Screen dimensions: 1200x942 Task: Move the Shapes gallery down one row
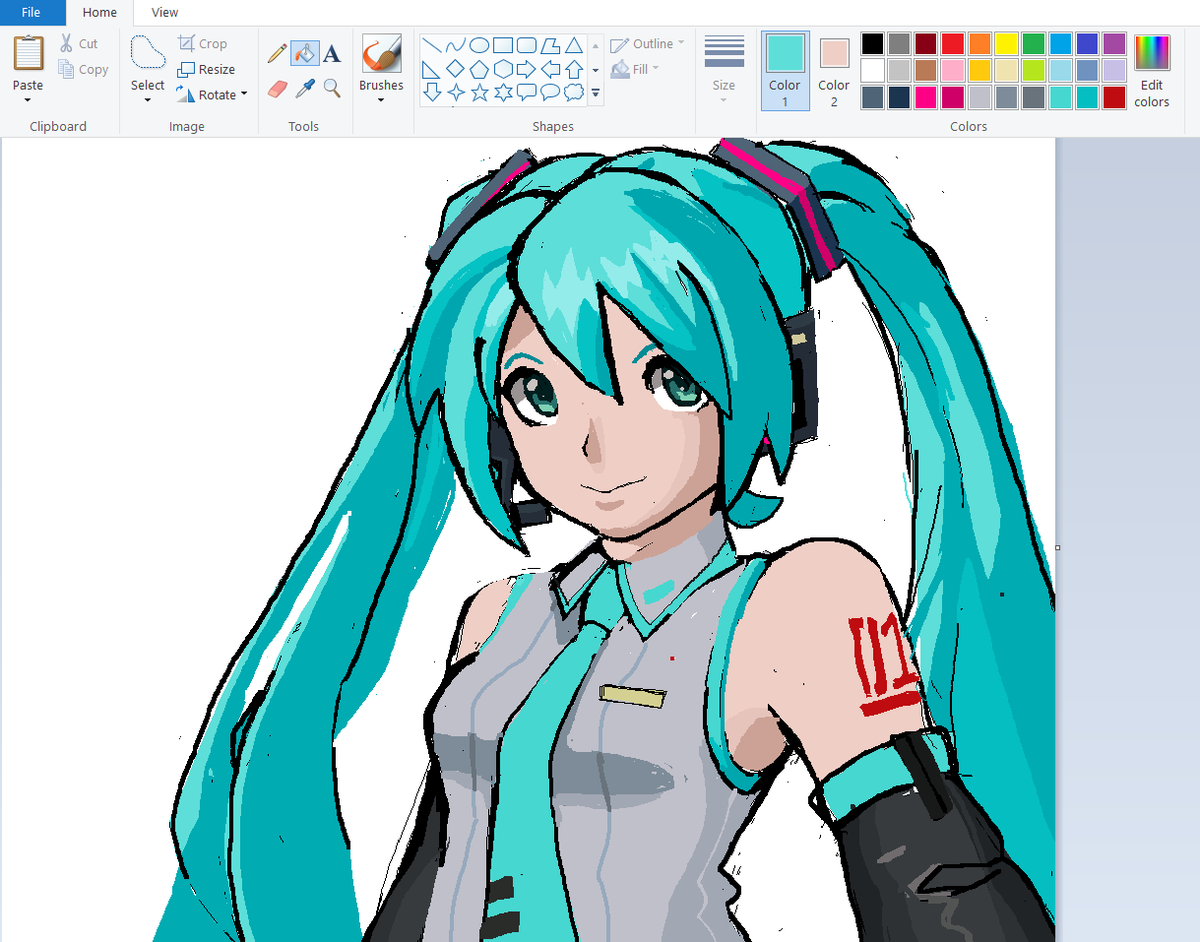[596, 69]
